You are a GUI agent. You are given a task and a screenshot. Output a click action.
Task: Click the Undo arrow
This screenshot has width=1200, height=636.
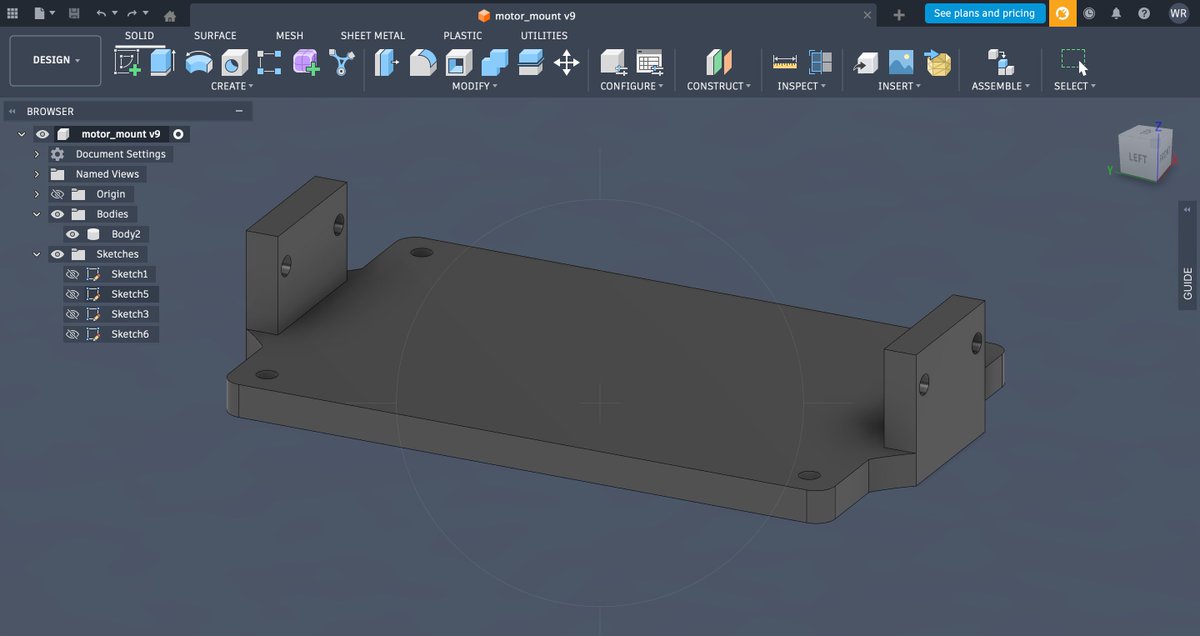pyautogui.click(x=101, y=14)
